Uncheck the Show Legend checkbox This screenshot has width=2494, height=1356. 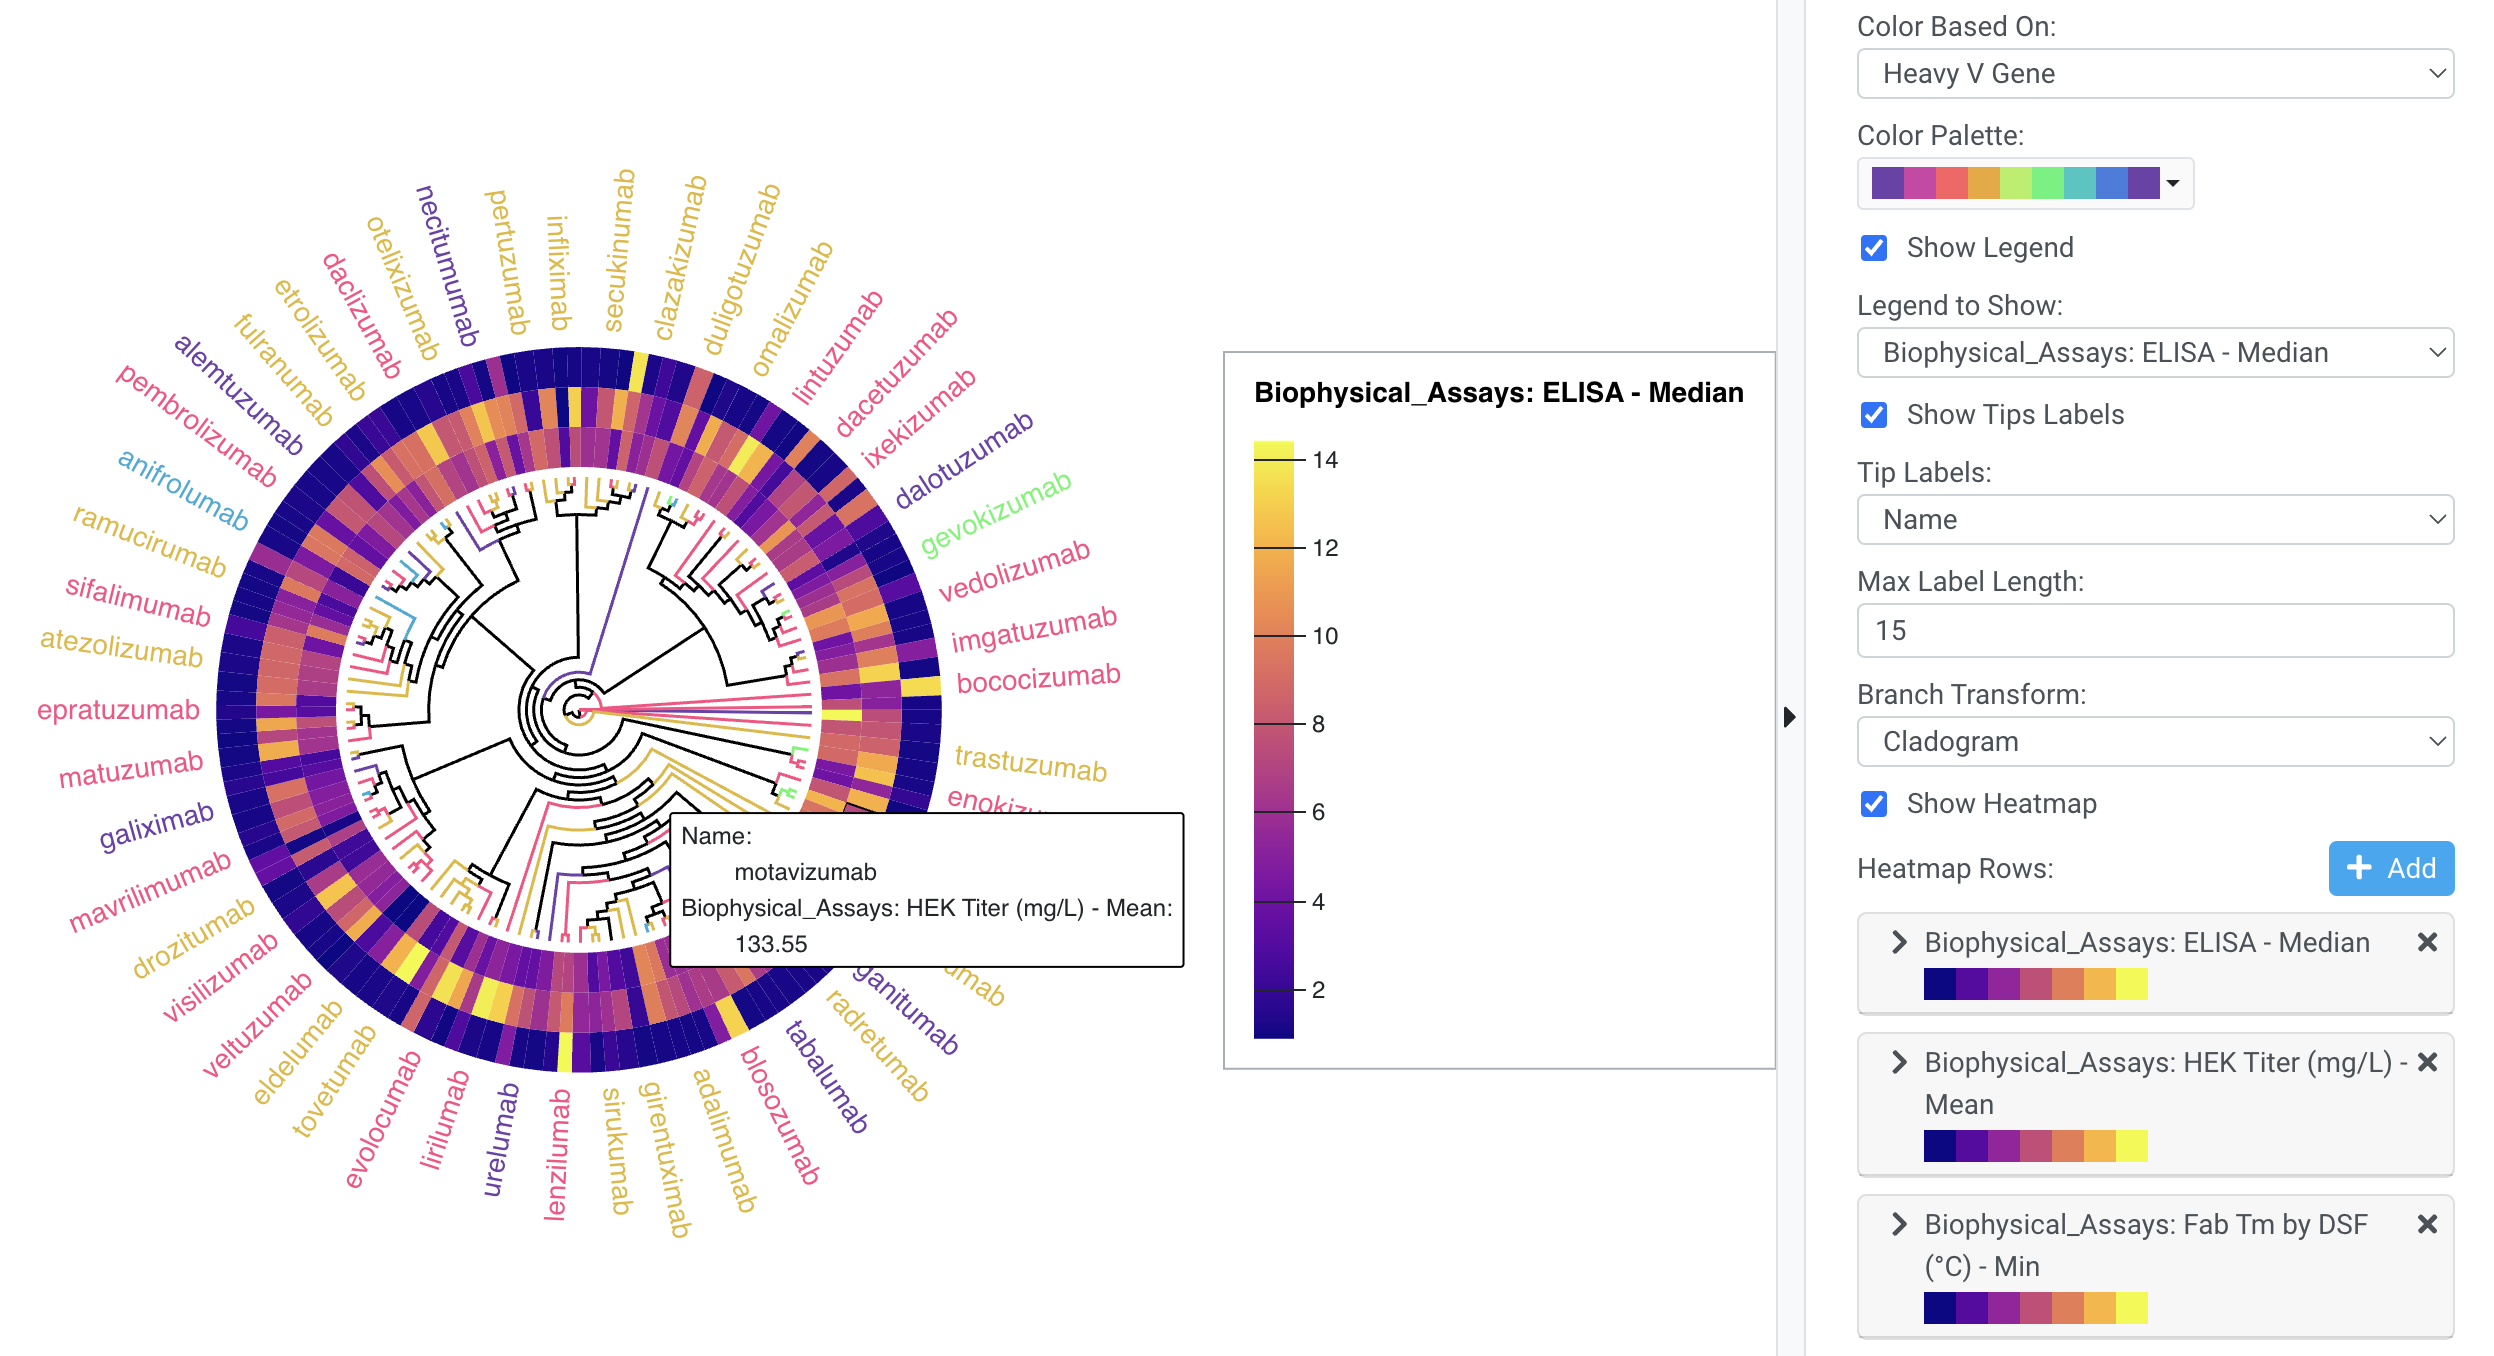point(1874,248)
